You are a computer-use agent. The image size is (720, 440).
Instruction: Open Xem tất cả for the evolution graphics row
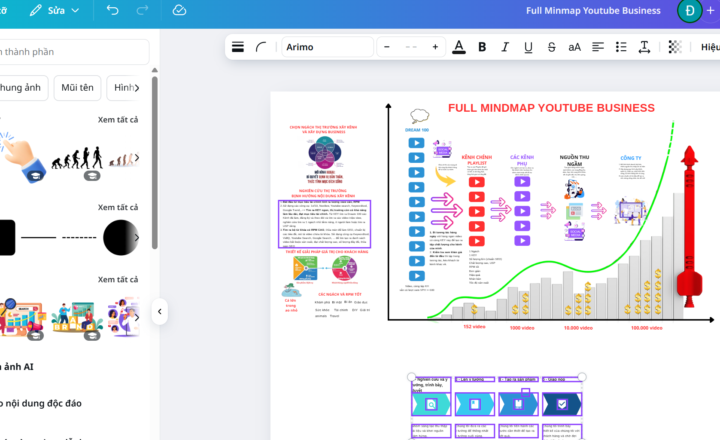(118, 120)
